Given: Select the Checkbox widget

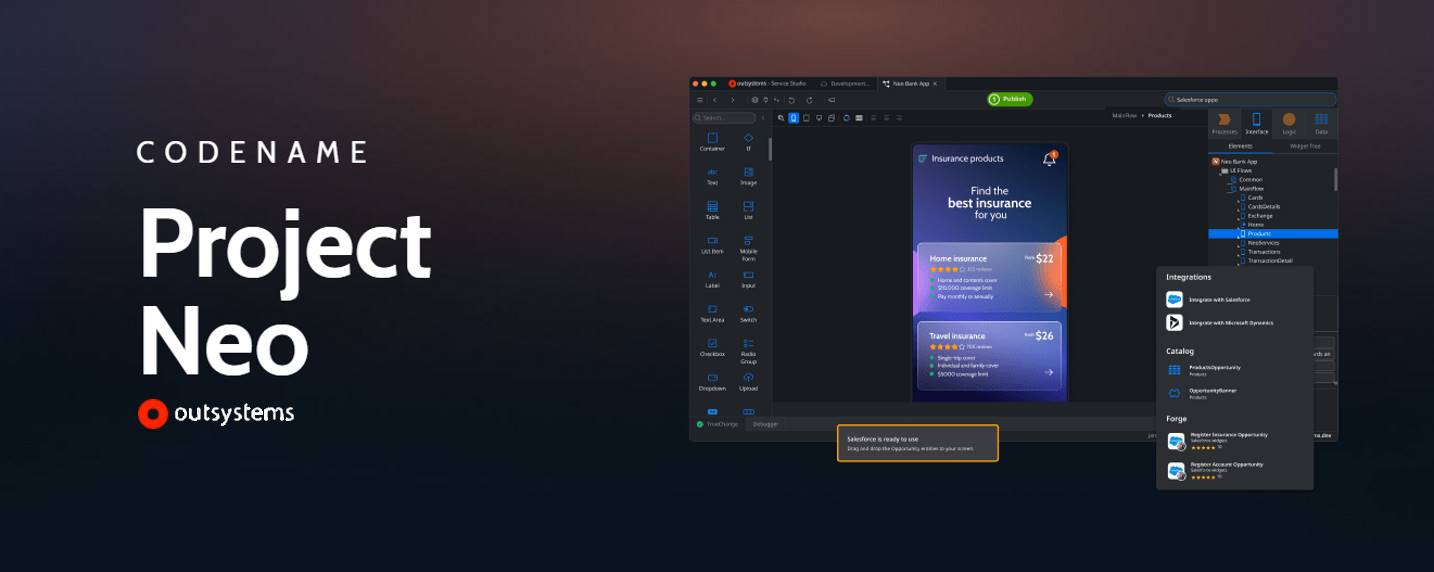Looking at the screenshot, I should 712,347.
